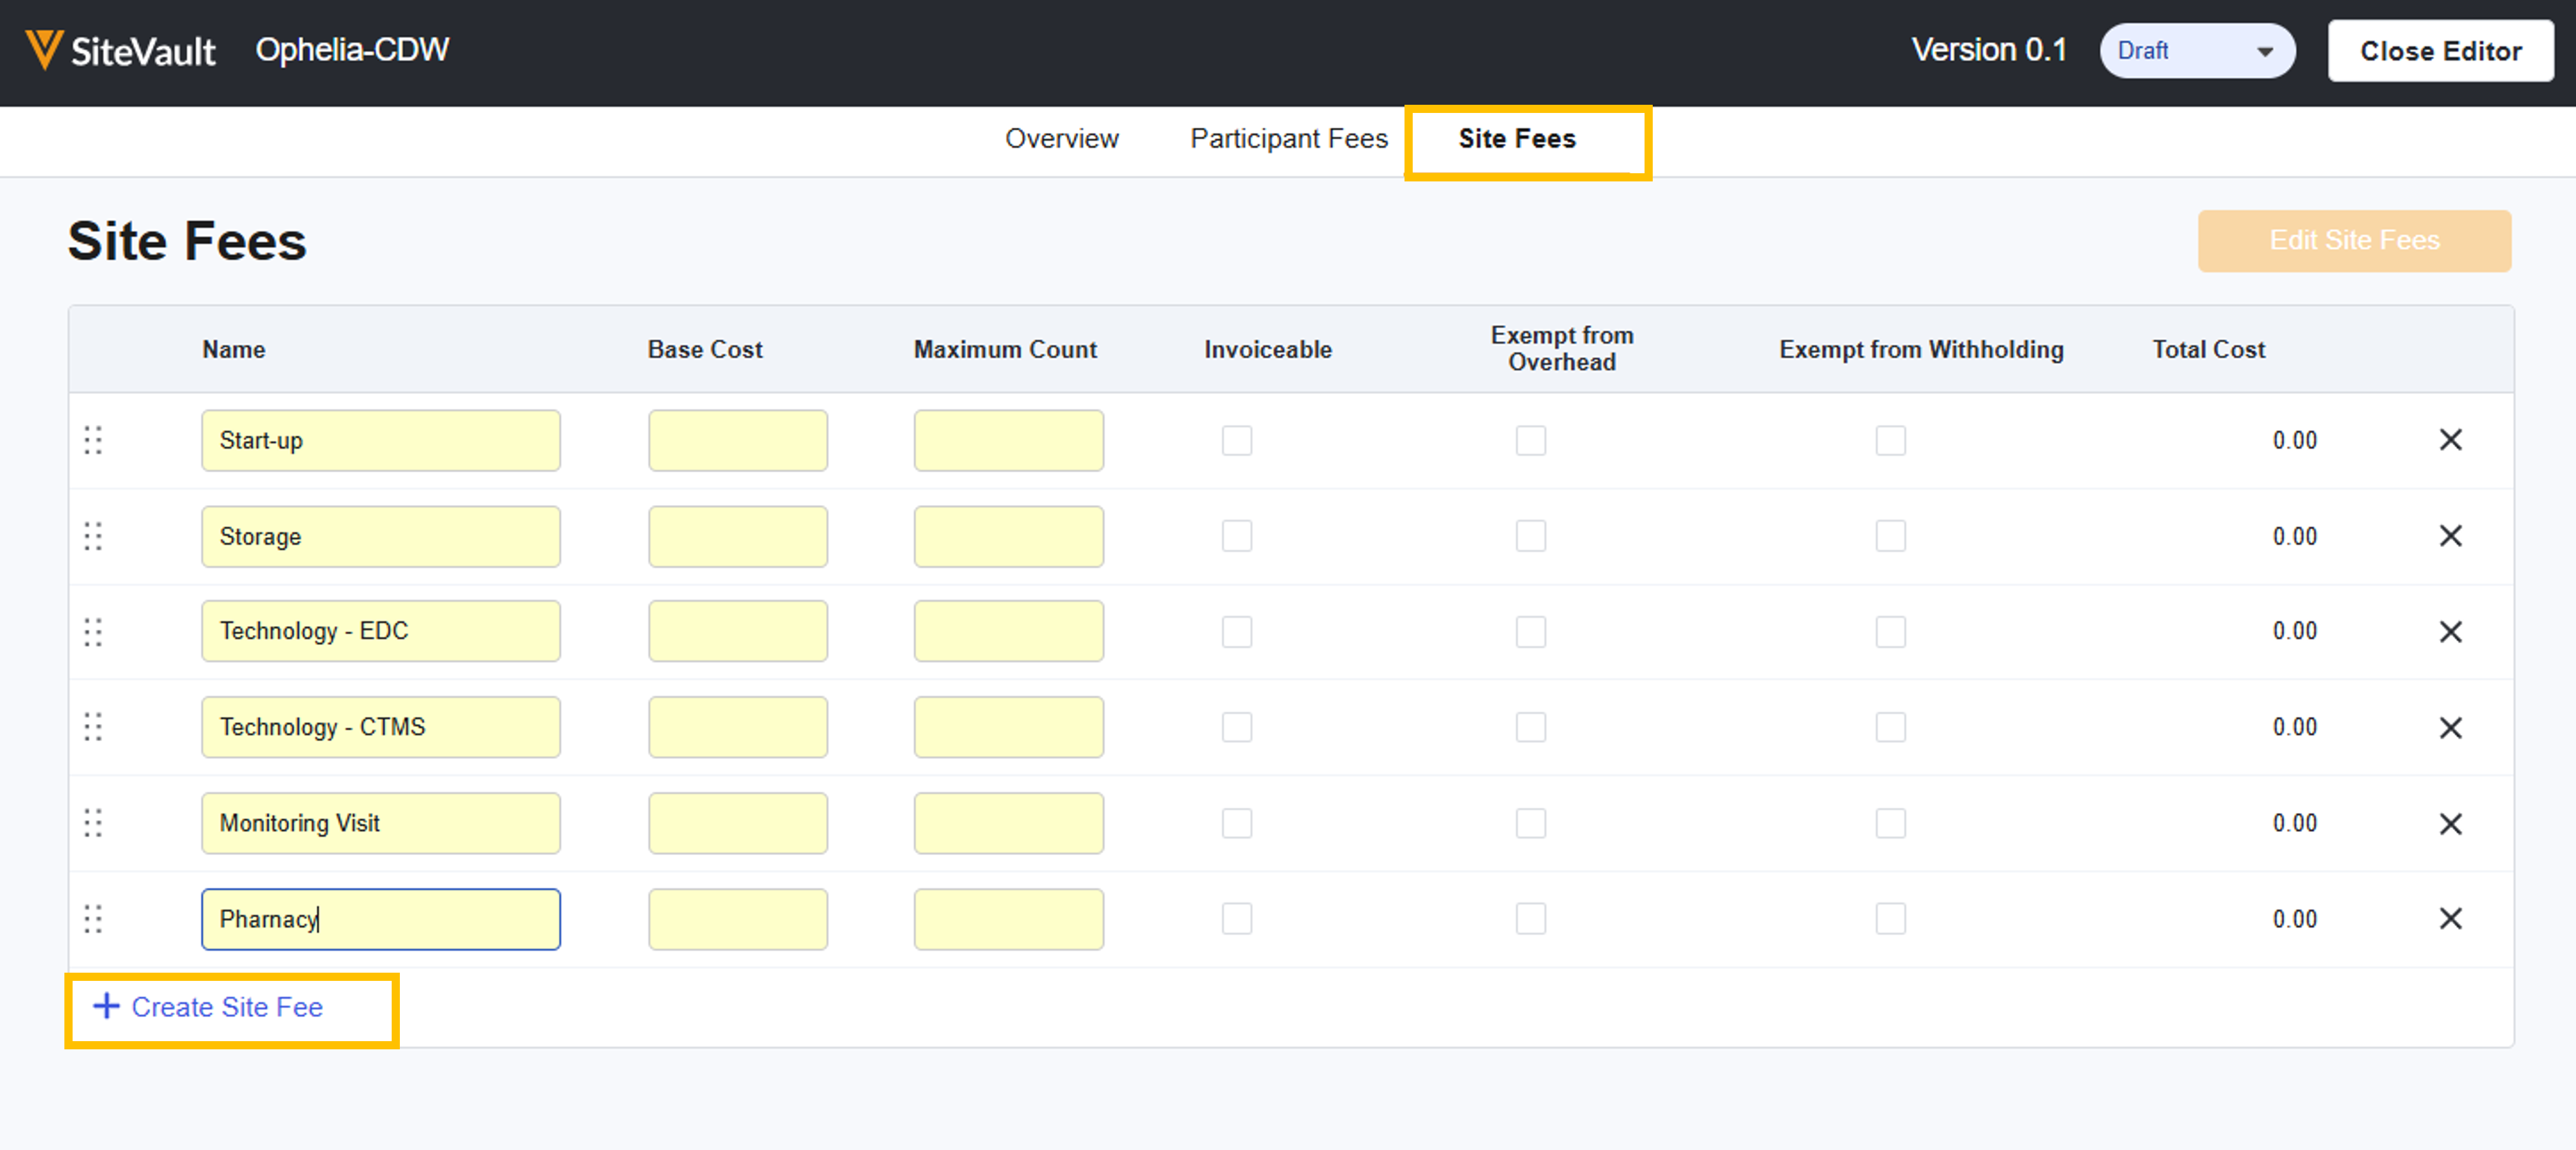
Task: Click the Edit Site Fees button
Action: [2353, 241]
